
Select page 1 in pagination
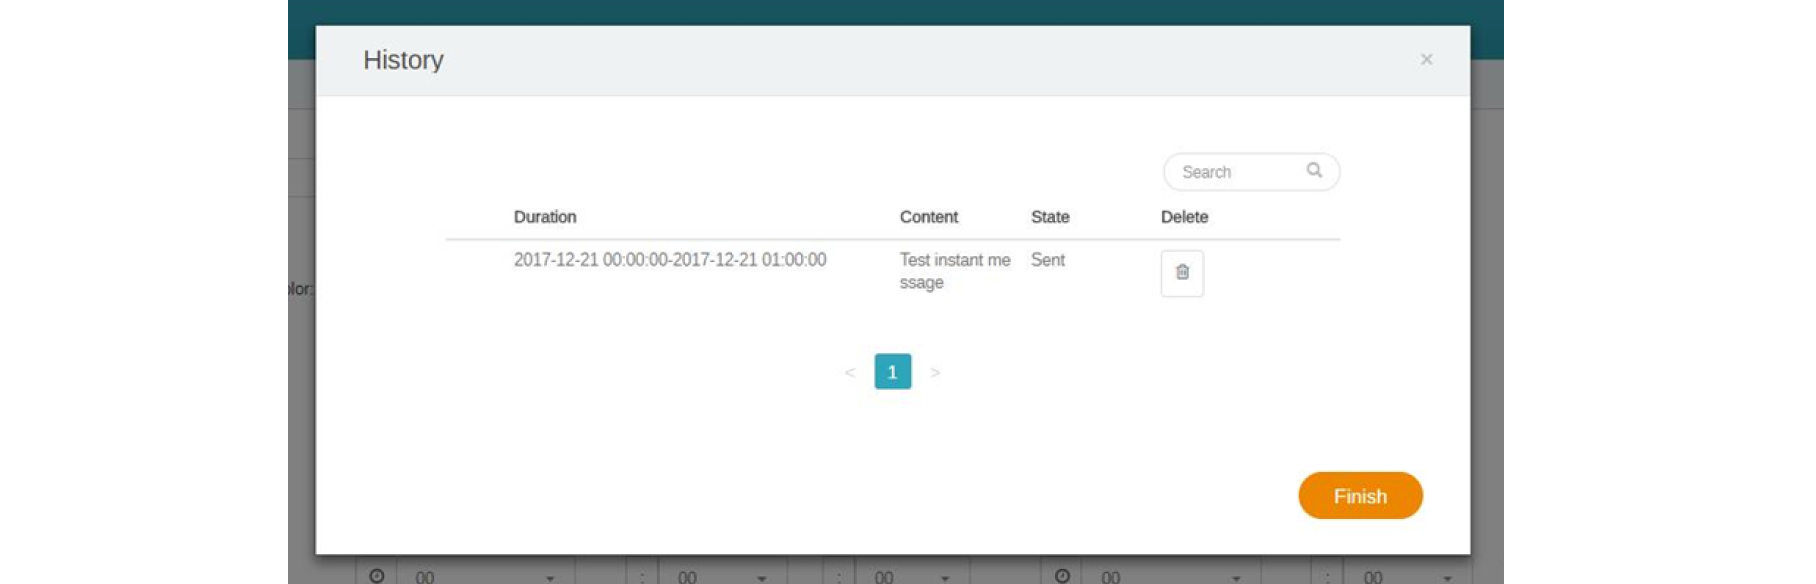point(892,372)
